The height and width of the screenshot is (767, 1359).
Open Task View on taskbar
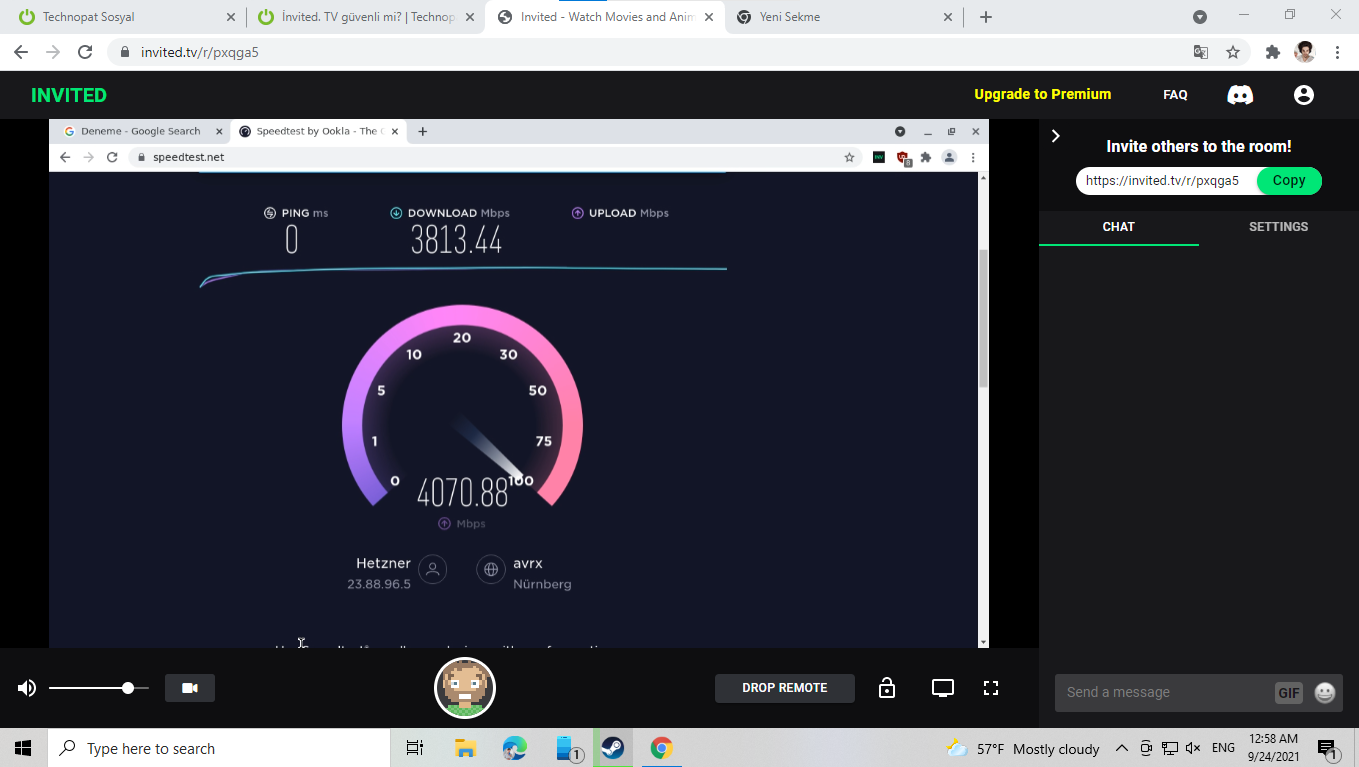coord(414,748)
